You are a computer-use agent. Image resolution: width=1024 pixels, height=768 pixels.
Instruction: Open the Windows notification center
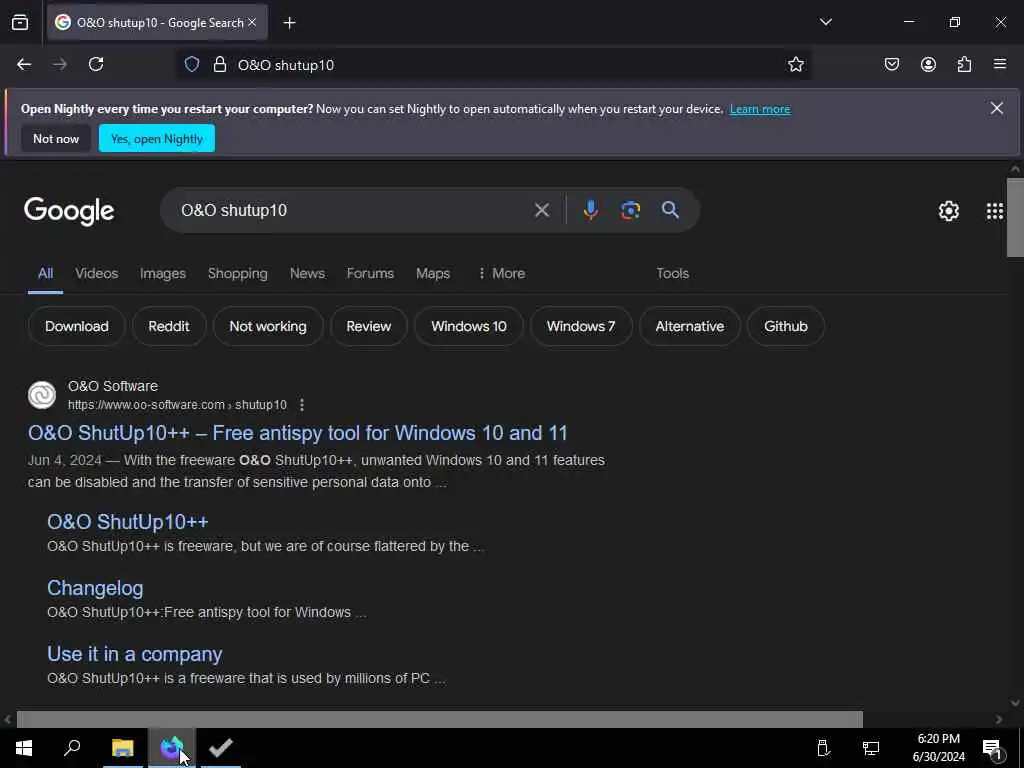(992, 748)
